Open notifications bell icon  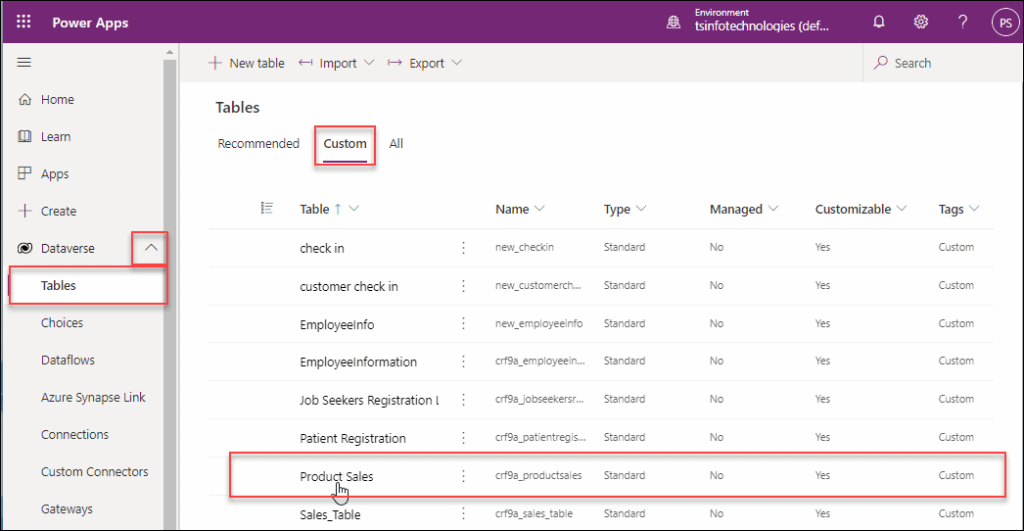(x=879, y=22)
